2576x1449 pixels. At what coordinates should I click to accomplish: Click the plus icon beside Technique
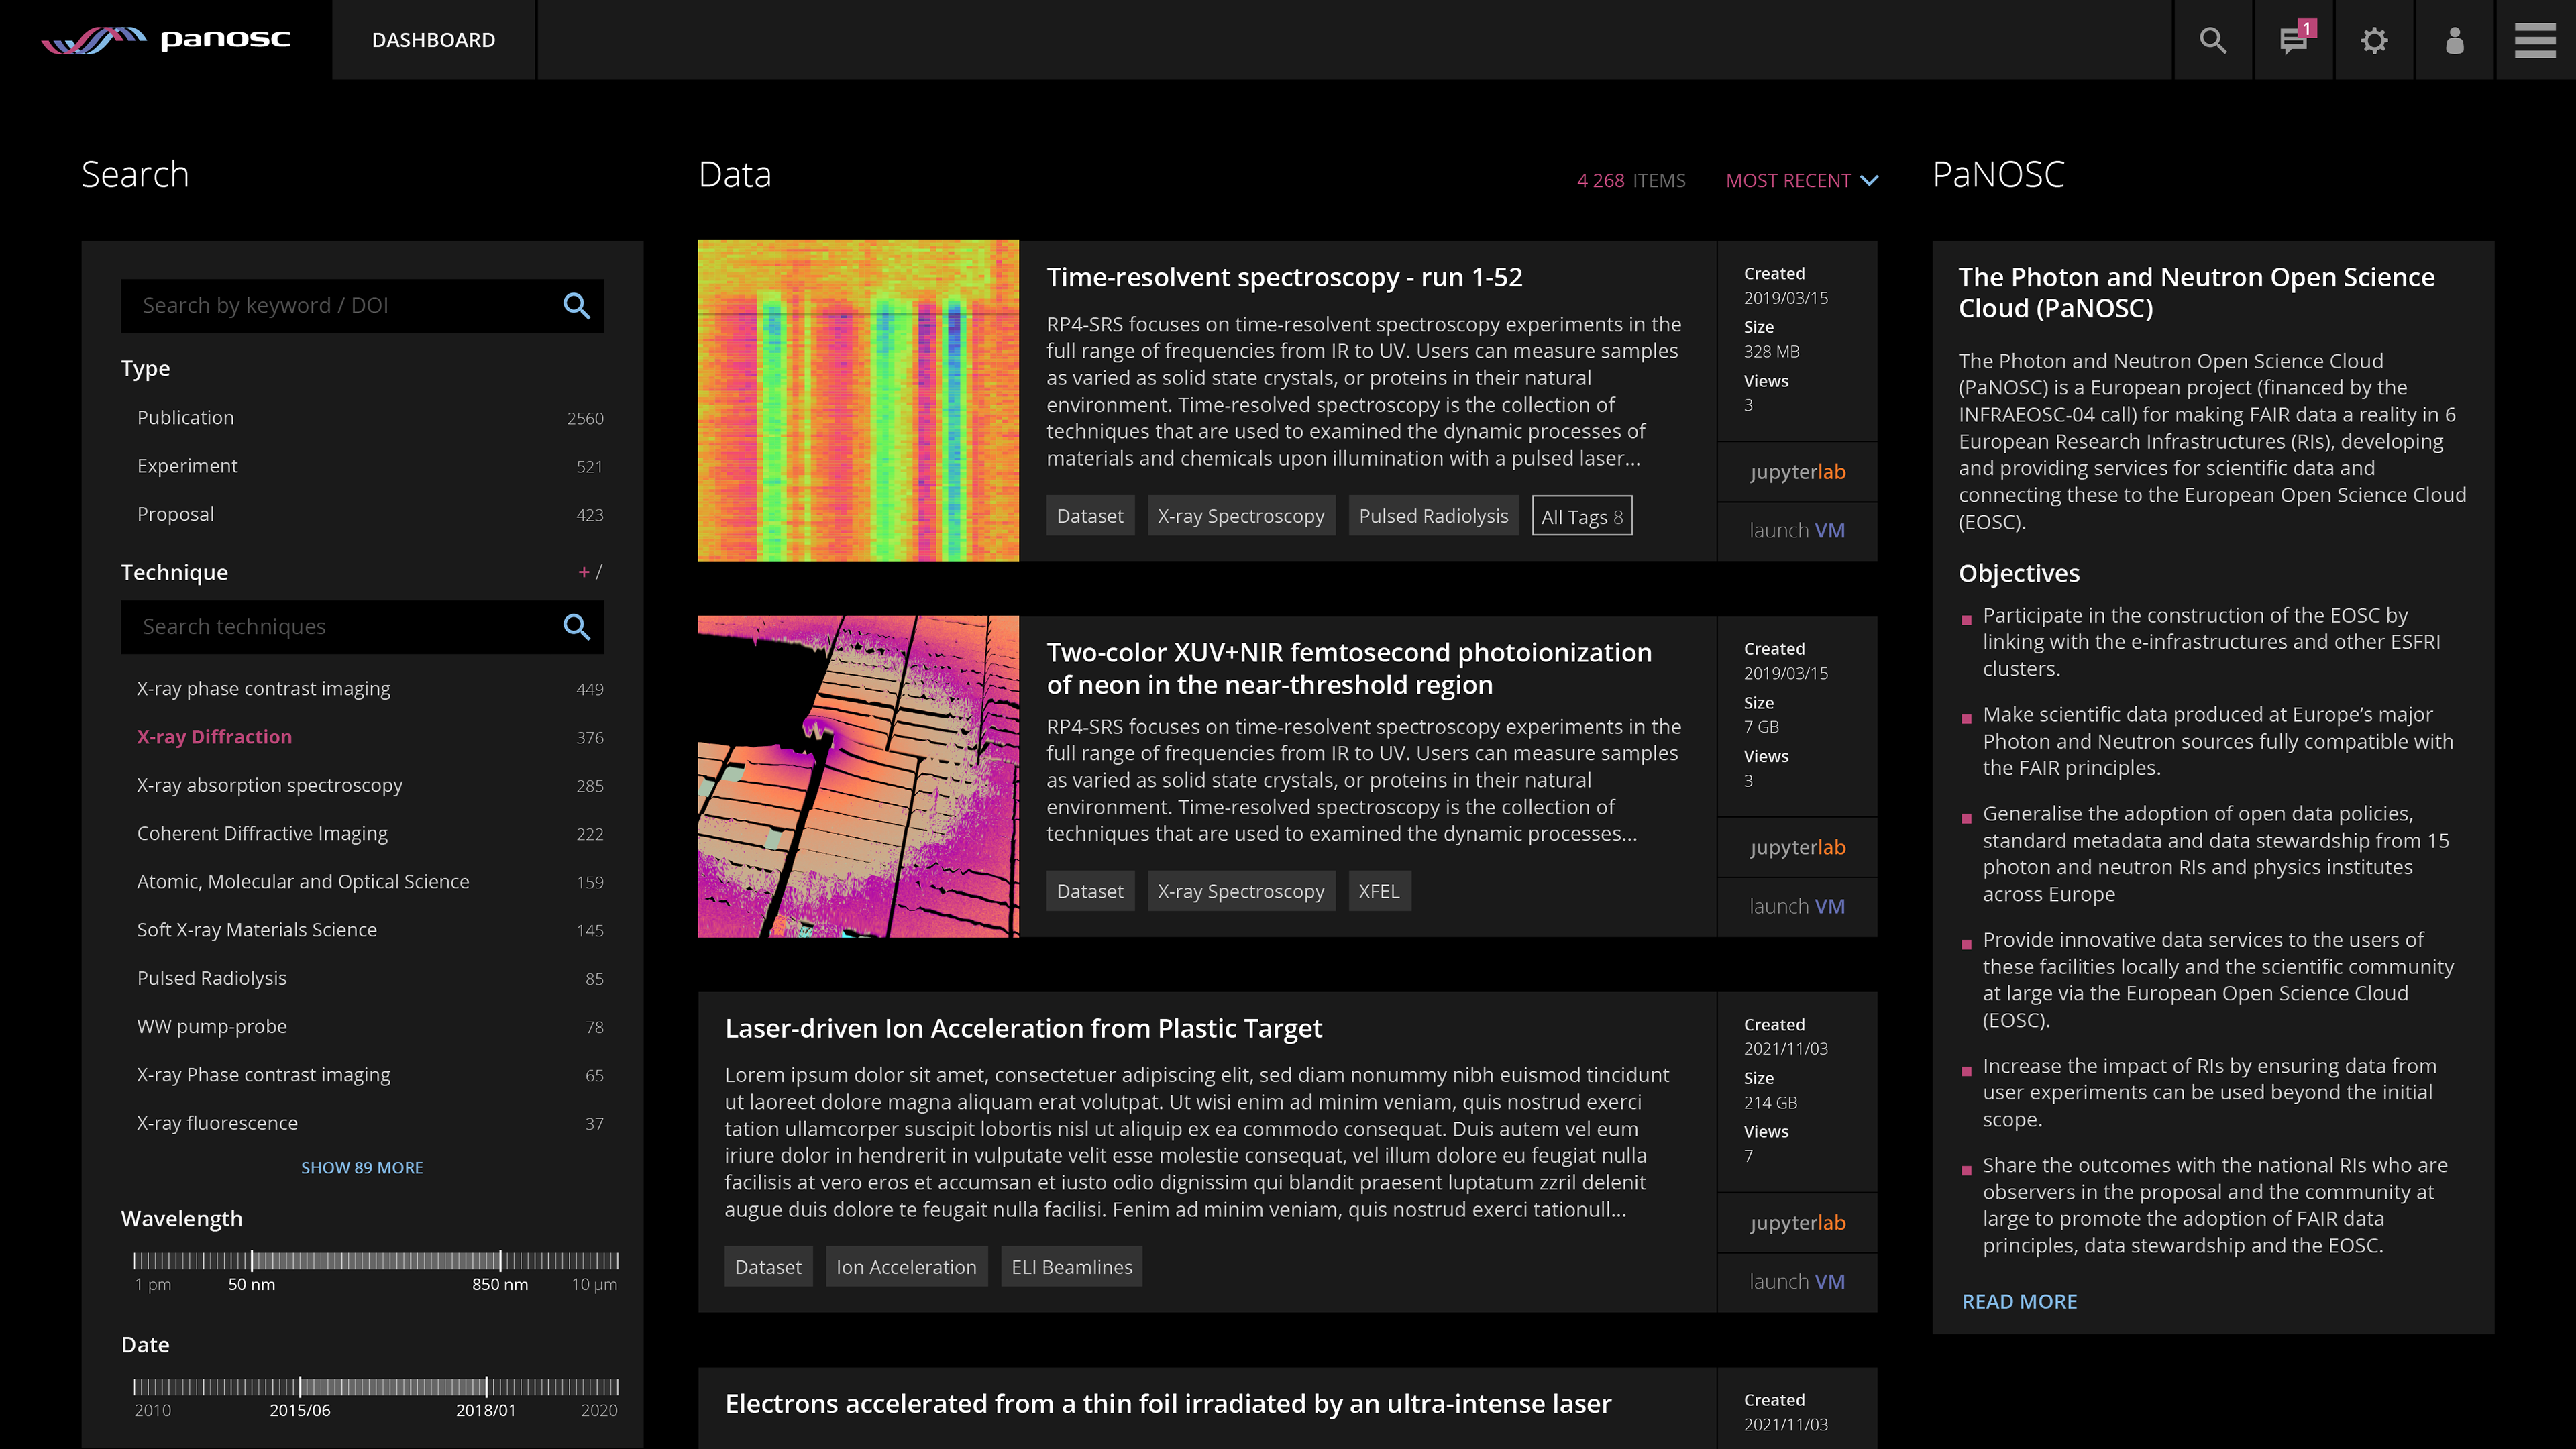tap(583, 572)
